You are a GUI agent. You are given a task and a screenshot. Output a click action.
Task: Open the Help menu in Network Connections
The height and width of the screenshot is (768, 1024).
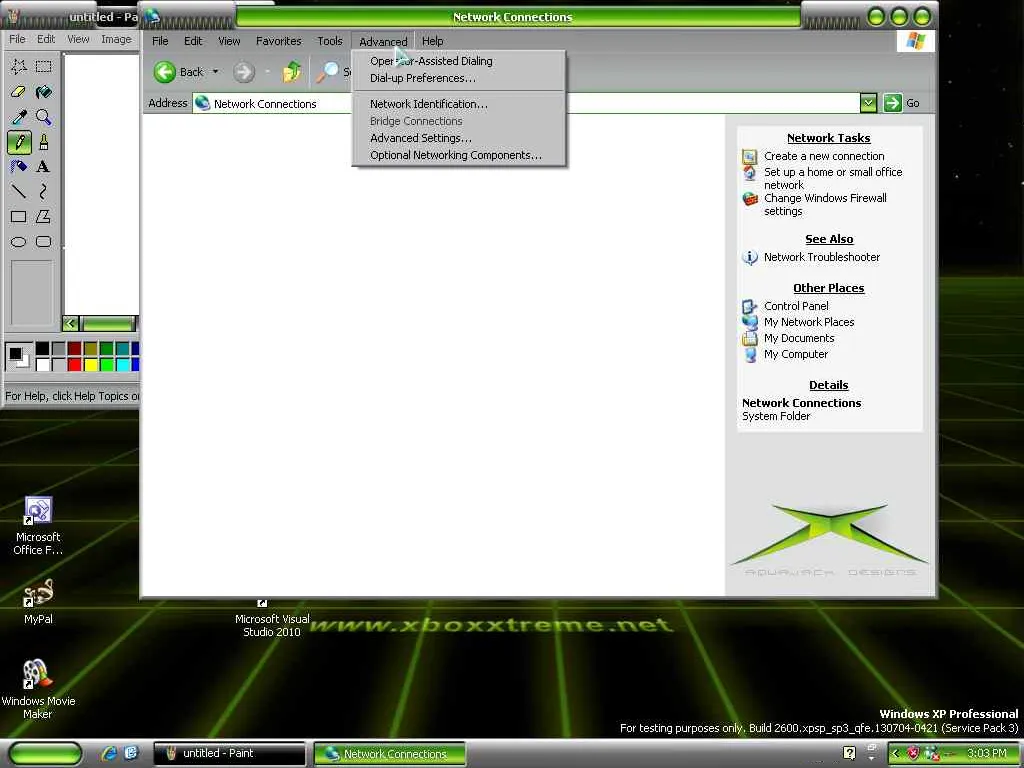432,40
